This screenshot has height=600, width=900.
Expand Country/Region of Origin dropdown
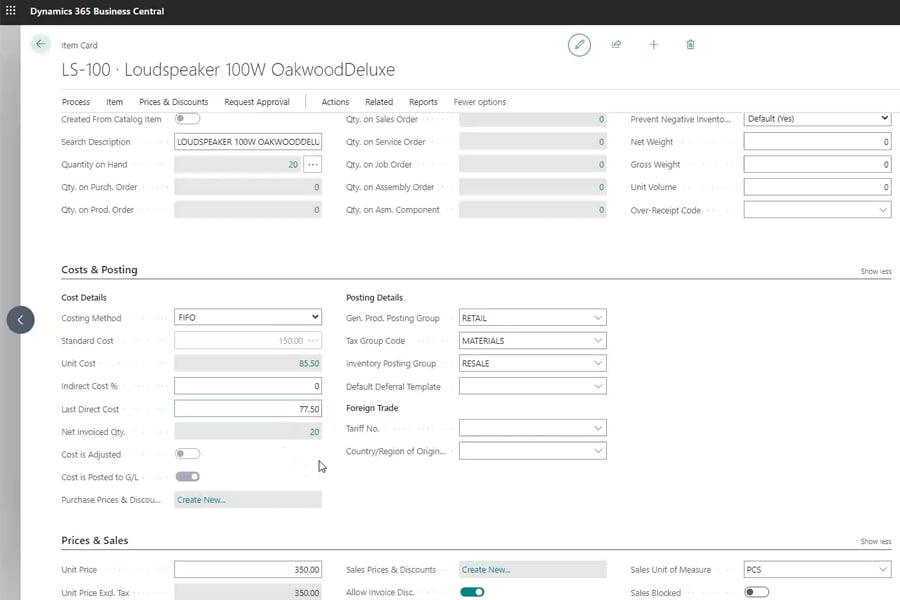[x=598, y=451]
